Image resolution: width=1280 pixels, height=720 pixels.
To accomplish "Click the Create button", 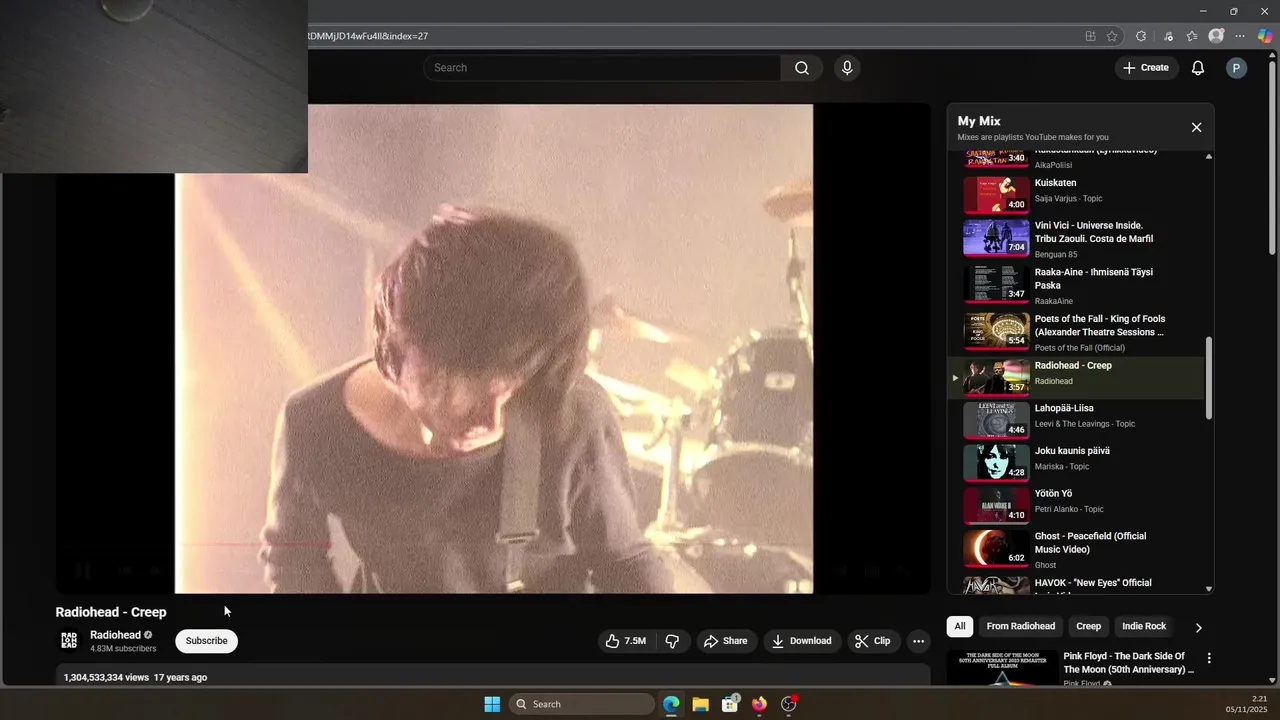I will tap(1145, 68).
